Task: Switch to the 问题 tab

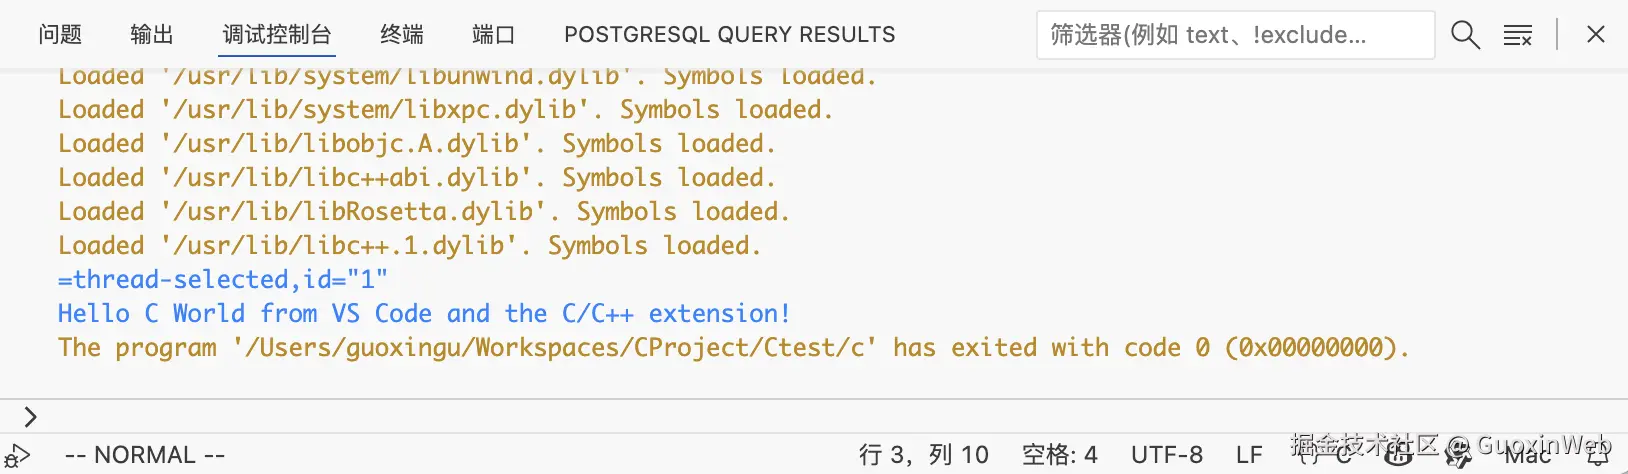Action: coord(60,35)
